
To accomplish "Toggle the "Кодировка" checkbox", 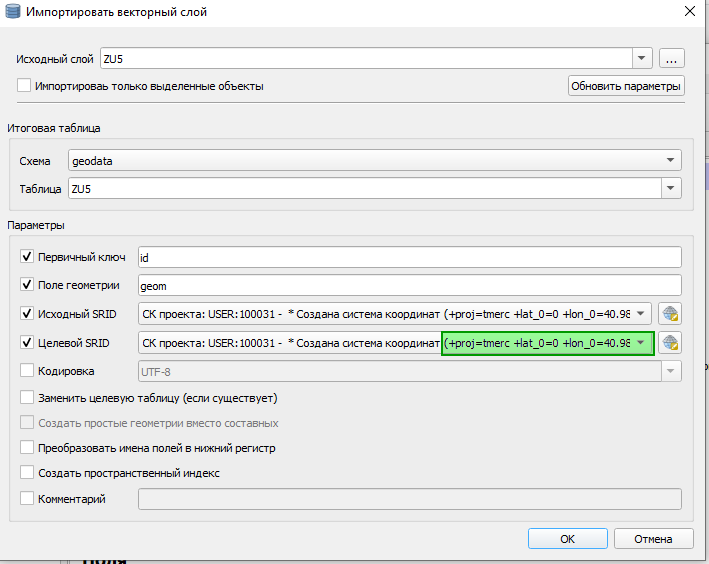I will (27, 371).
